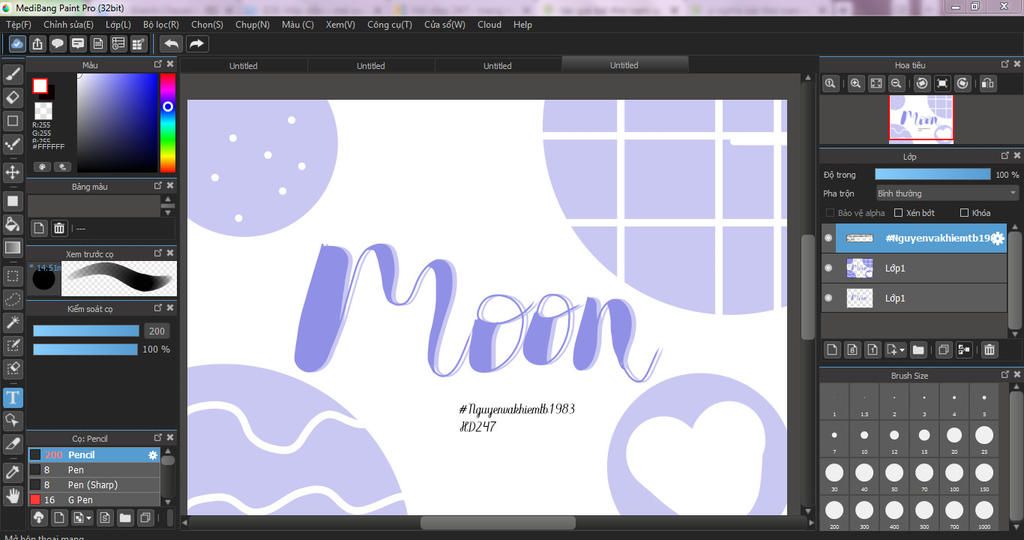Open the Chỉnh sửa(E) menu
This screenshot has height=540, width=1024.
(x=69, y=24)
